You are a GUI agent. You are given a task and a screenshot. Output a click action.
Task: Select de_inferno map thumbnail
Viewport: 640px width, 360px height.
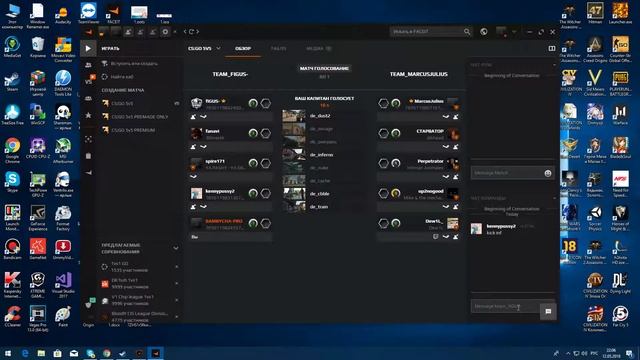point(294,155)
